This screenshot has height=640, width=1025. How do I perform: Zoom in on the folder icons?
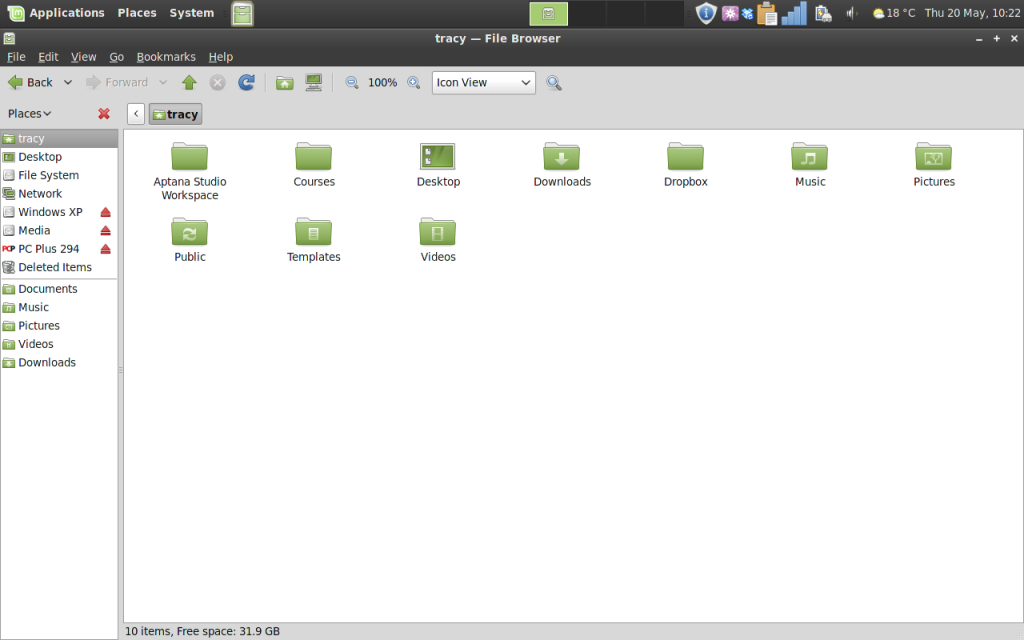click(413, 82)
